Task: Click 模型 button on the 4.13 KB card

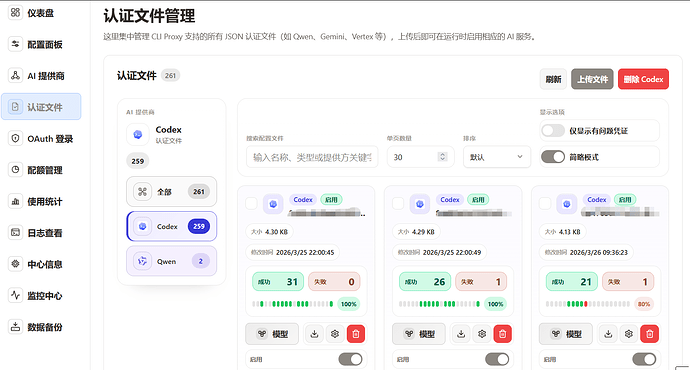Action: pos(566,334)
